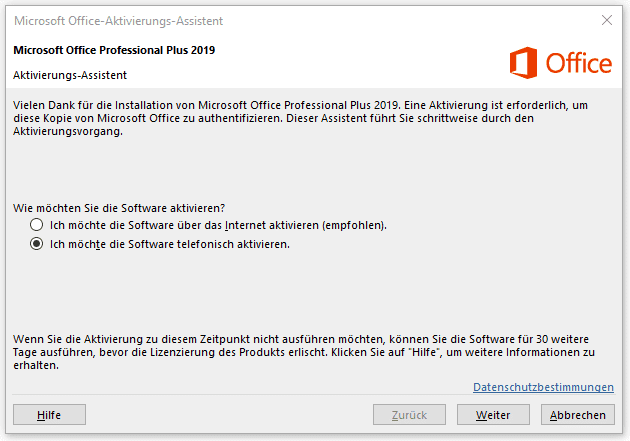Click the empty grey area below the radio options
This screenshot has width=630, height=441.
313,291
